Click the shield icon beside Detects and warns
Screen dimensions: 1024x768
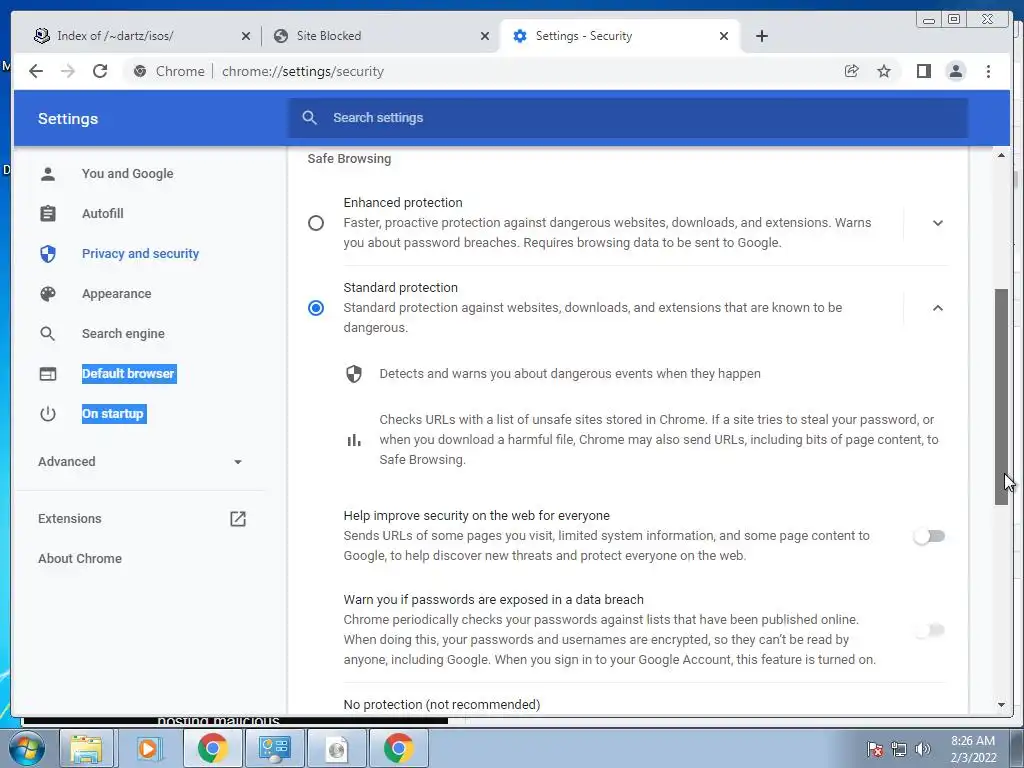coord(353,374)
